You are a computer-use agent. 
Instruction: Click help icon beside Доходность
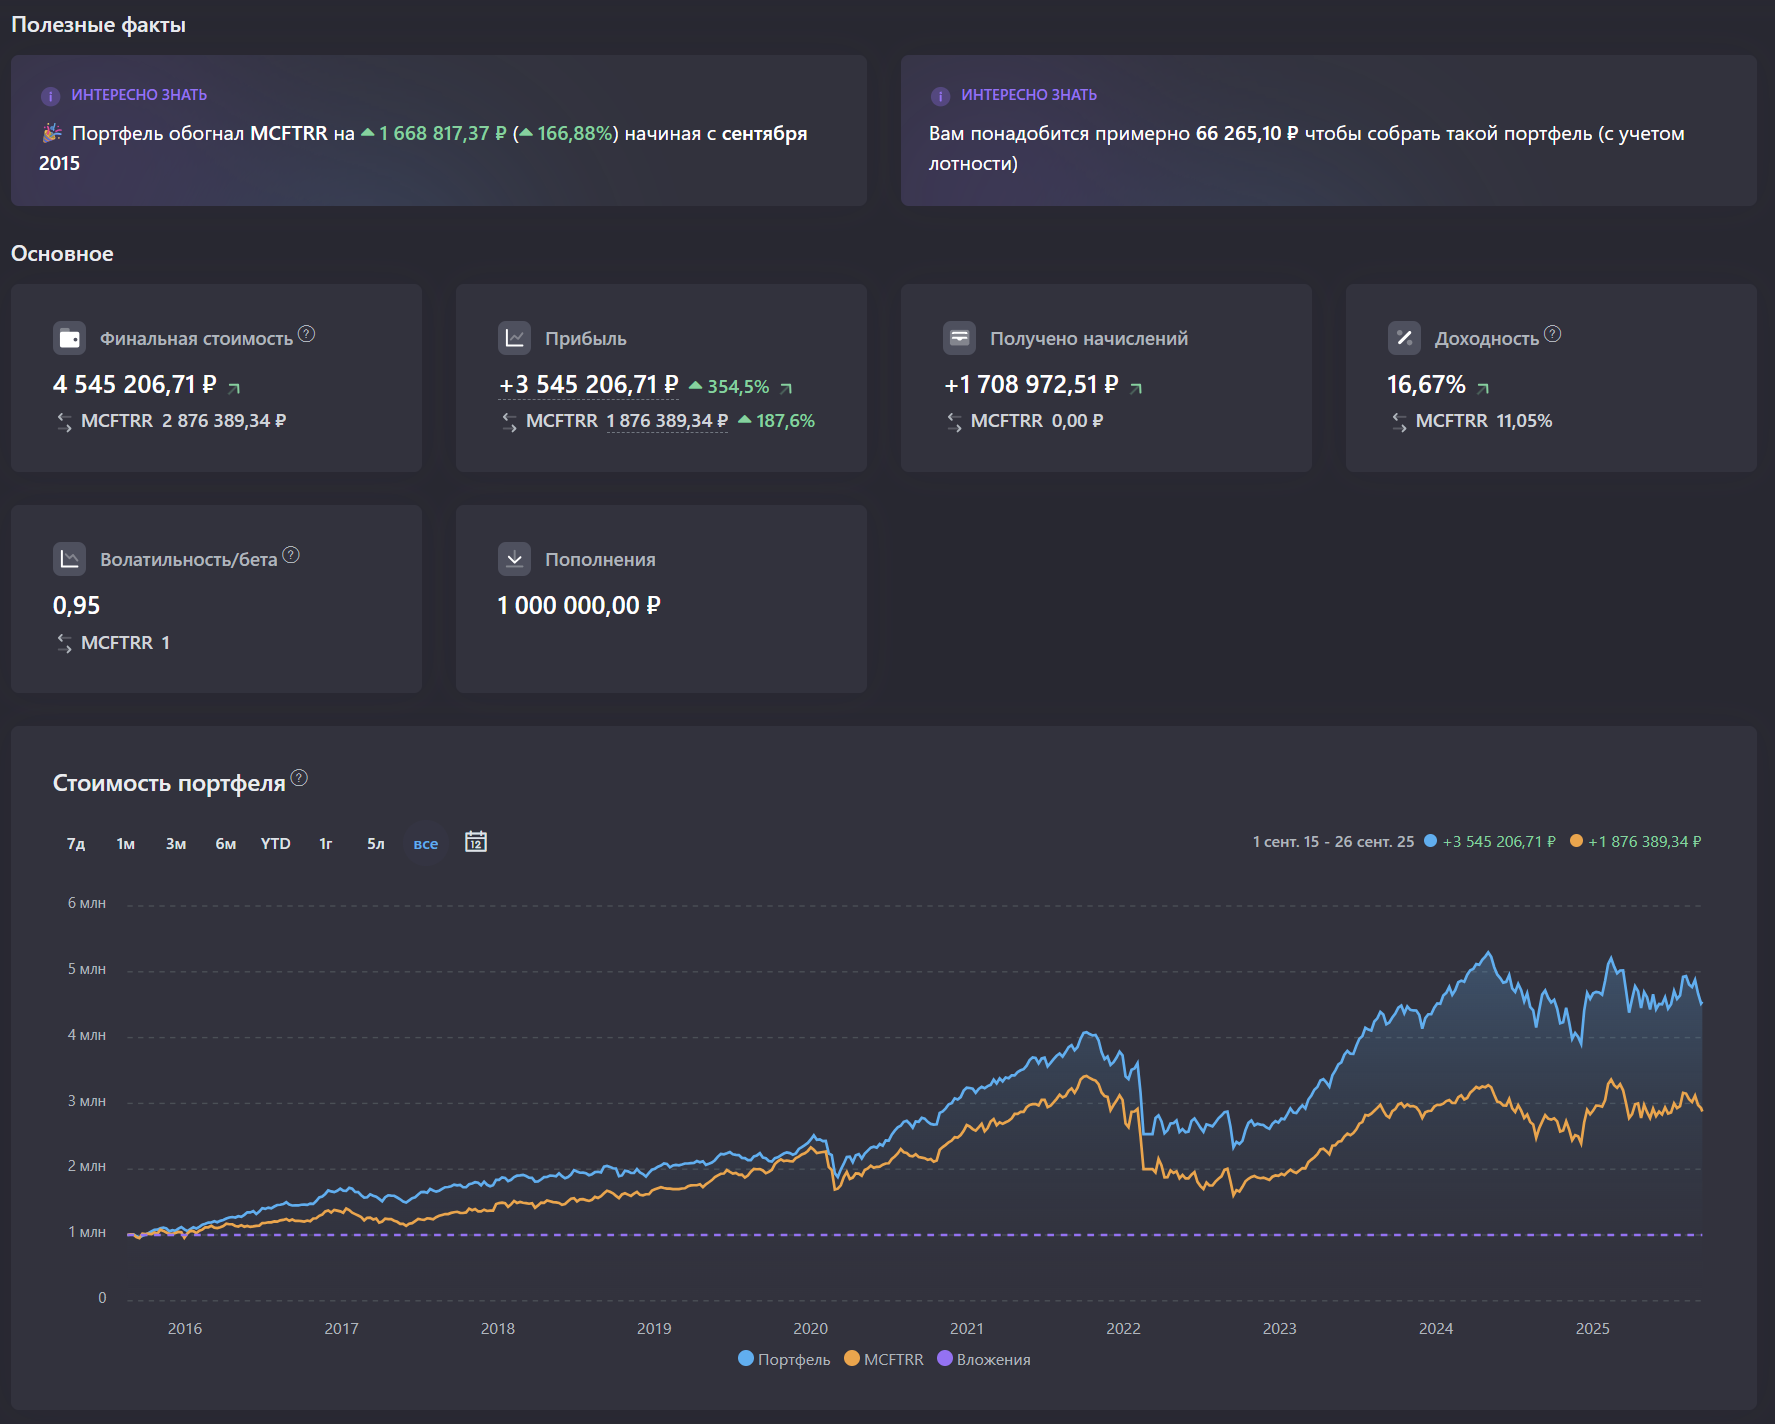click(1552, 334)
